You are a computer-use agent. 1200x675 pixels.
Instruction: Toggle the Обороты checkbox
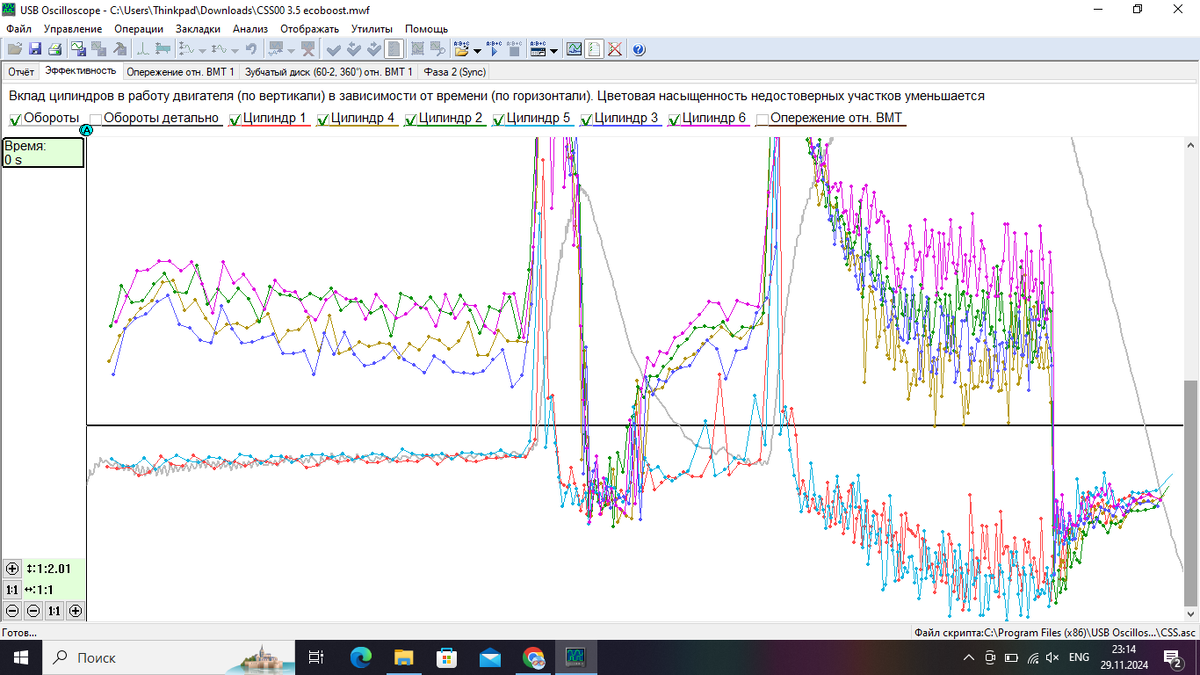tap(15, 119)
